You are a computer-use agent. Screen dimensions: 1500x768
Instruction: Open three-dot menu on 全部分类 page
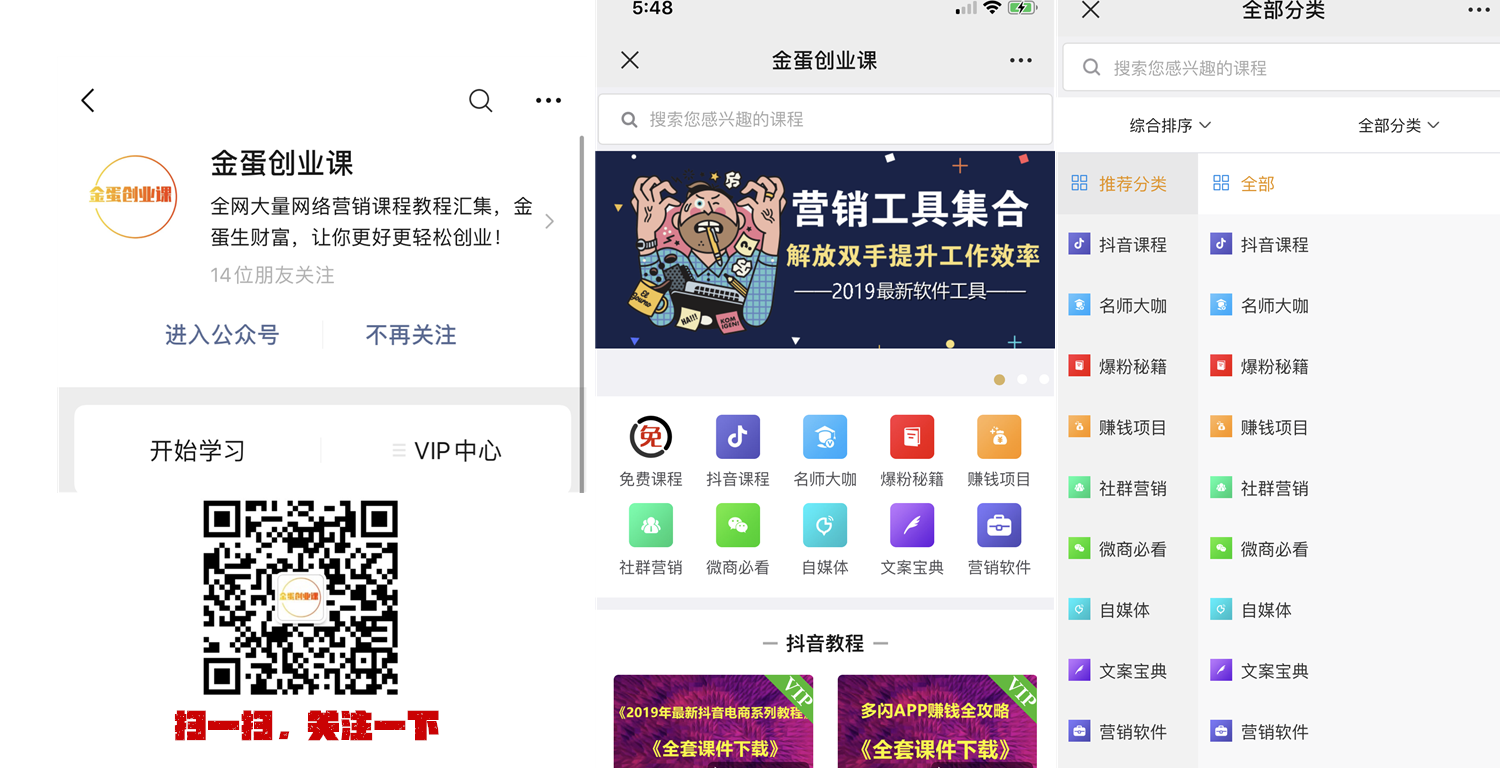[x=1479, y=10]
